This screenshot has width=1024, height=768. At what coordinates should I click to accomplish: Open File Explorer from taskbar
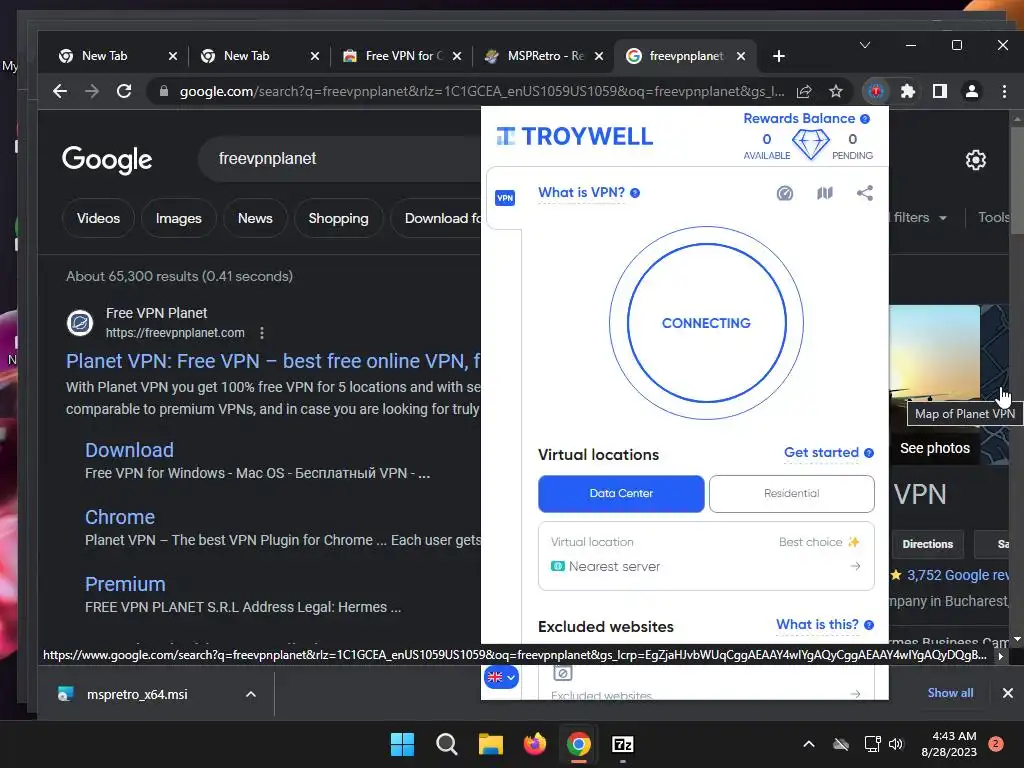coord(490,744)
